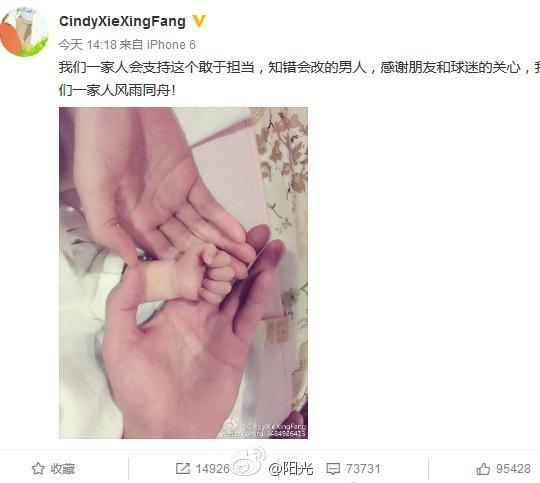Toggle like via the 95428 count
Screen dimensions: 540x483
(513, 469)
